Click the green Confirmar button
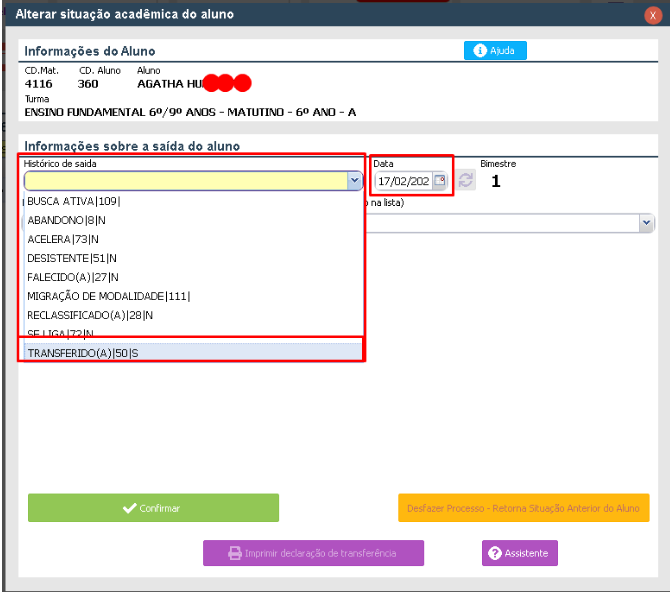The image size is (670, 594). click(153, 508)
